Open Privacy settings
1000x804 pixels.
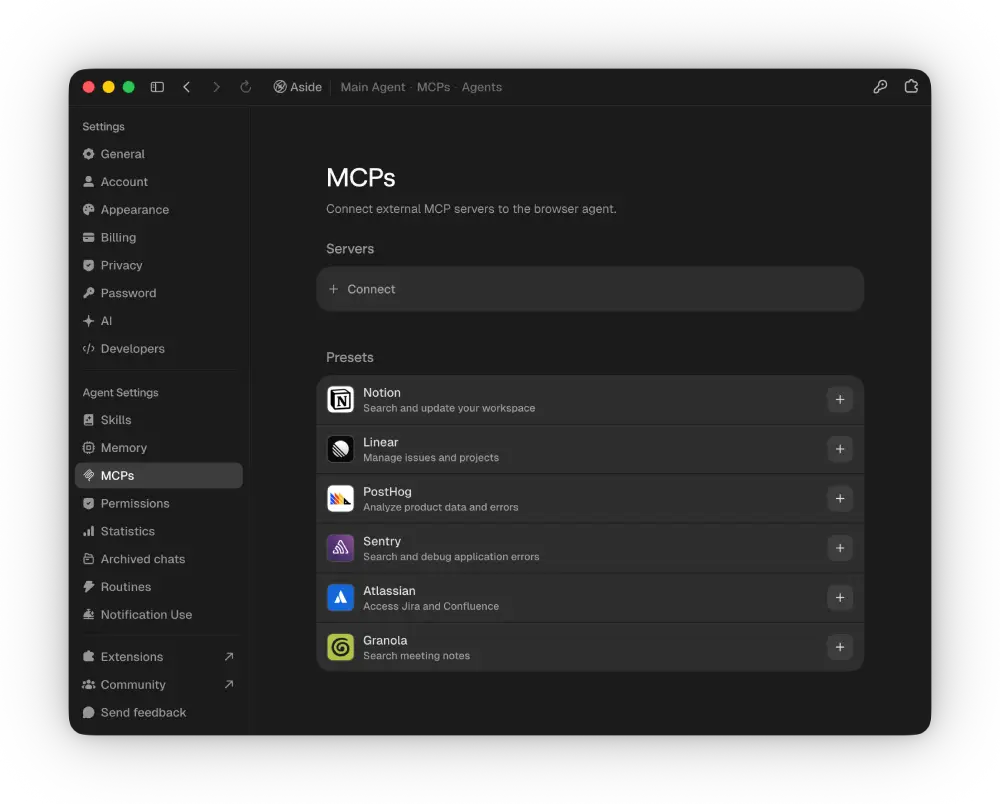tap(158, 265)
